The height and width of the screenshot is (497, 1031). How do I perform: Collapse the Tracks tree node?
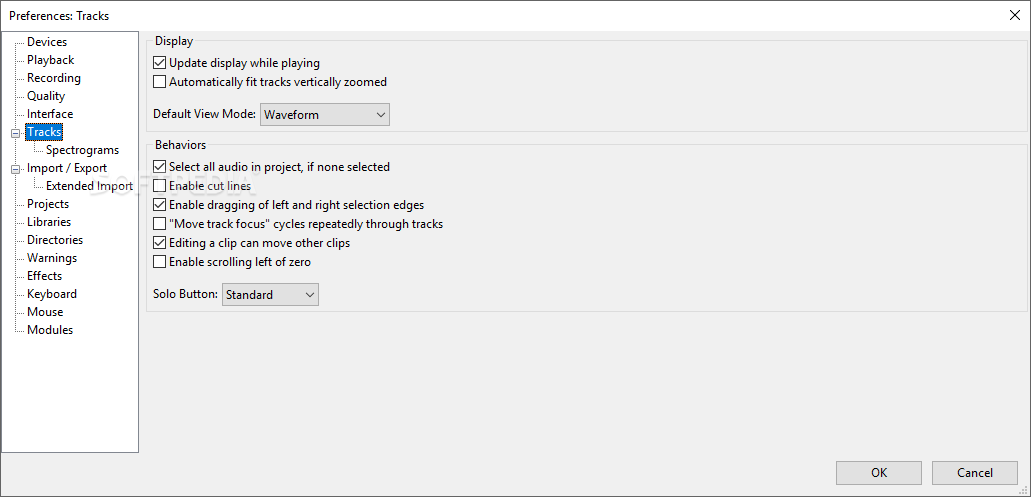coord(16,133)
